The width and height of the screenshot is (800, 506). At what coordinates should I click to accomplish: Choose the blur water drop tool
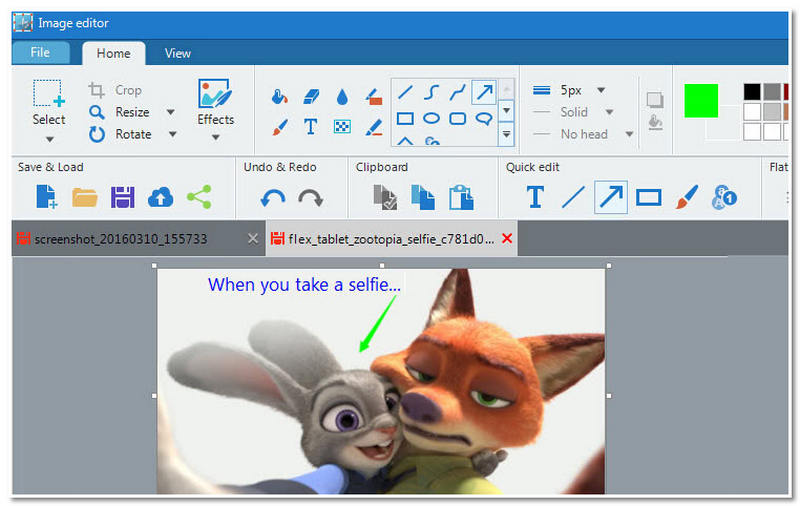click(342, 97)
